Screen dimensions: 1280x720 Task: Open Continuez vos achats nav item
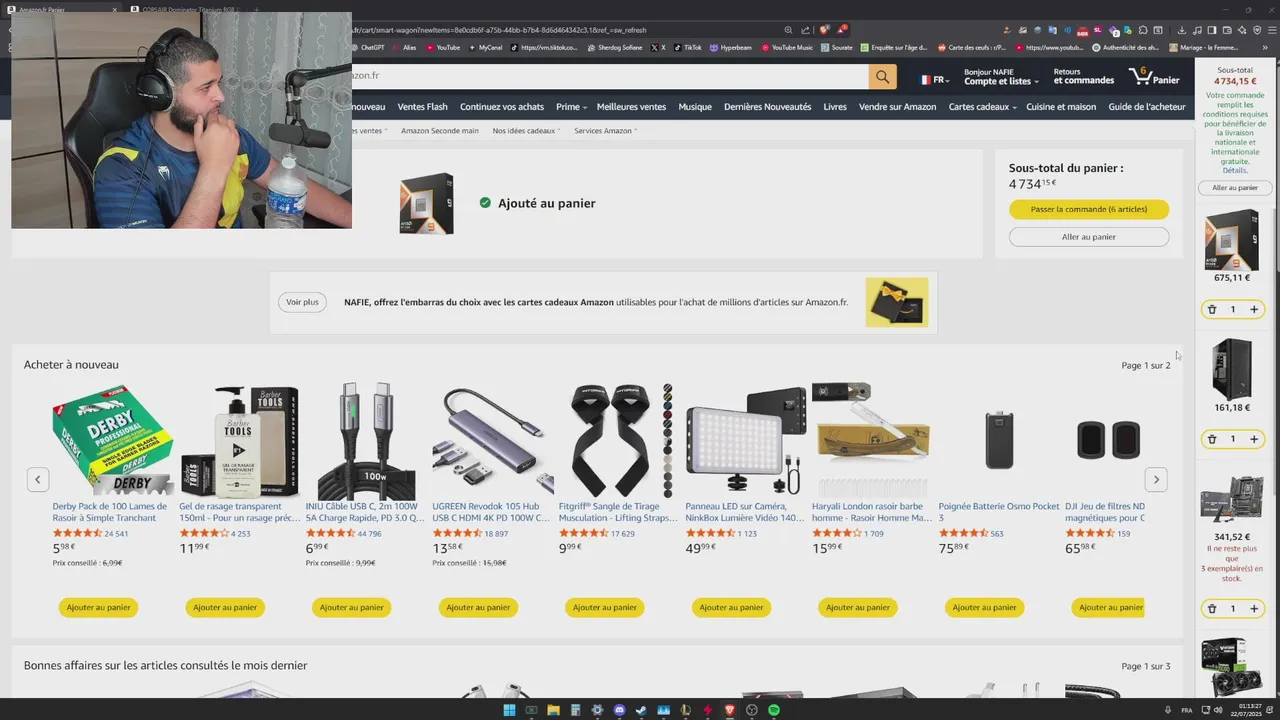pos(502,107)
